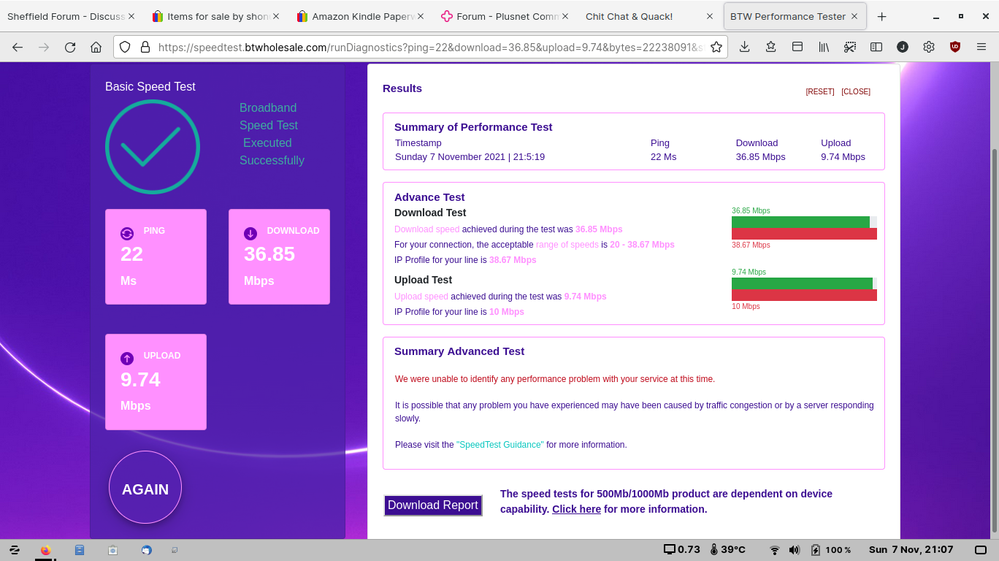Click the DOWNLOAD 36.85 Mbps result card

[x=279, y=257]
